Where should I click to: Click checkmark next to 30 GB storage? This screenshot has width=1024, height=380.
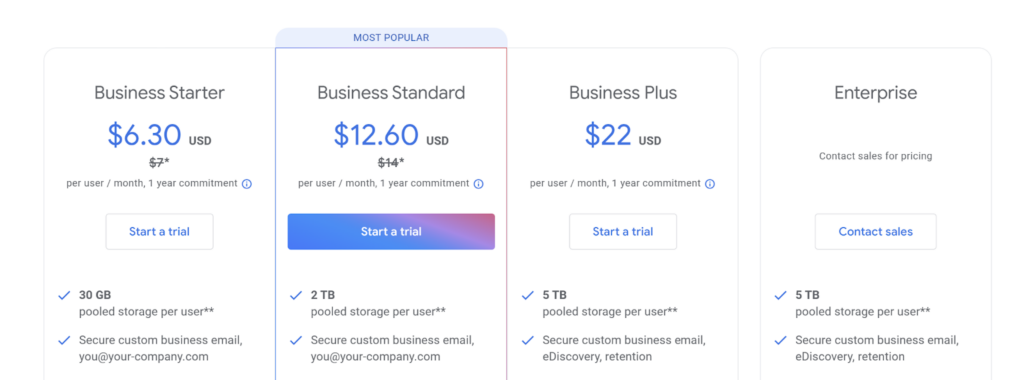pos(64,295)
